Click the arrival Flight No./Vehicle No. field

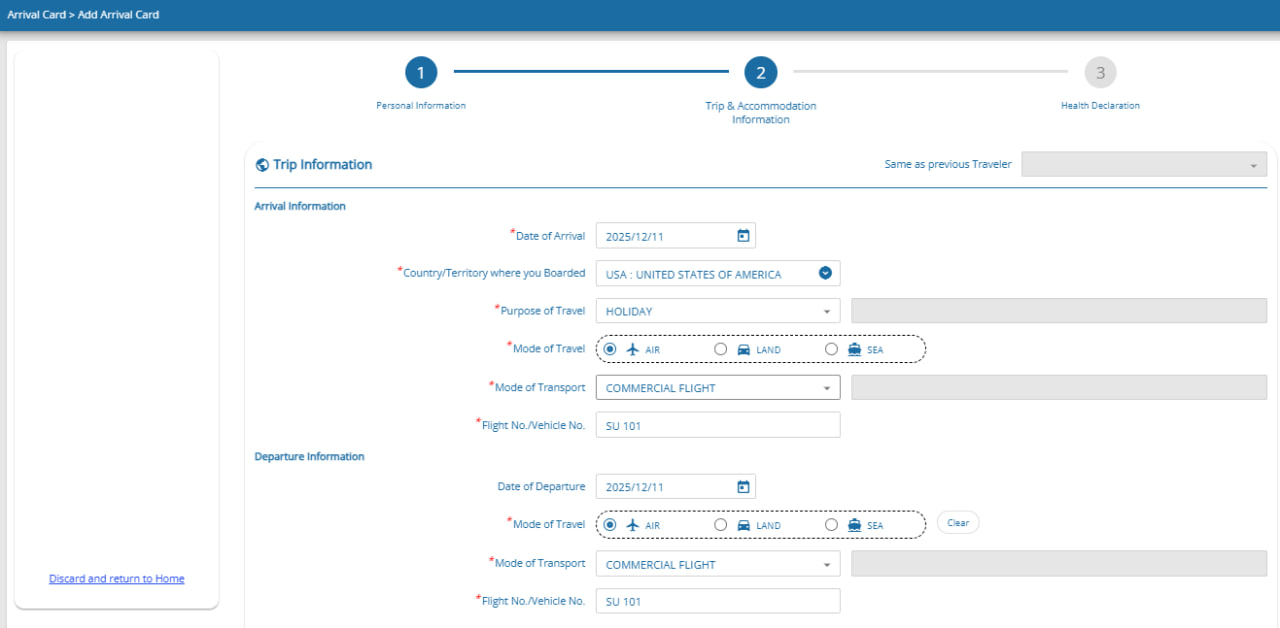(717, 425)
